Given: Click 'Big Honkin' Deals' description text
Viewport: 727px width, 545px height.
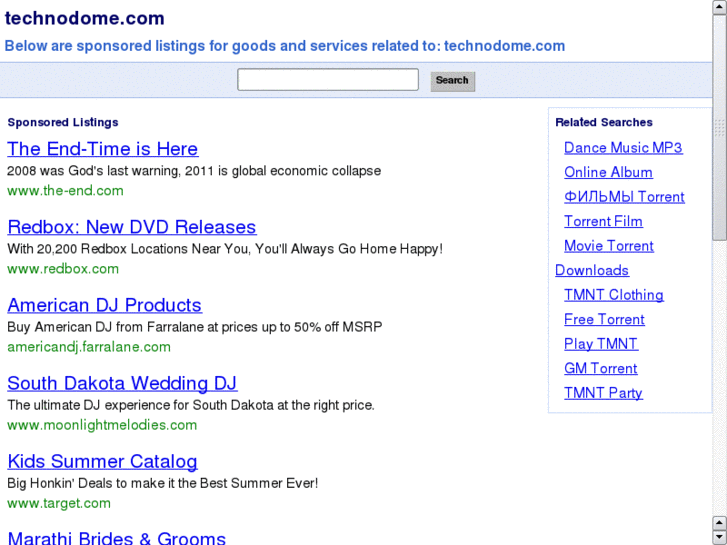Looking at the screenshot, I should pos(163,483).
